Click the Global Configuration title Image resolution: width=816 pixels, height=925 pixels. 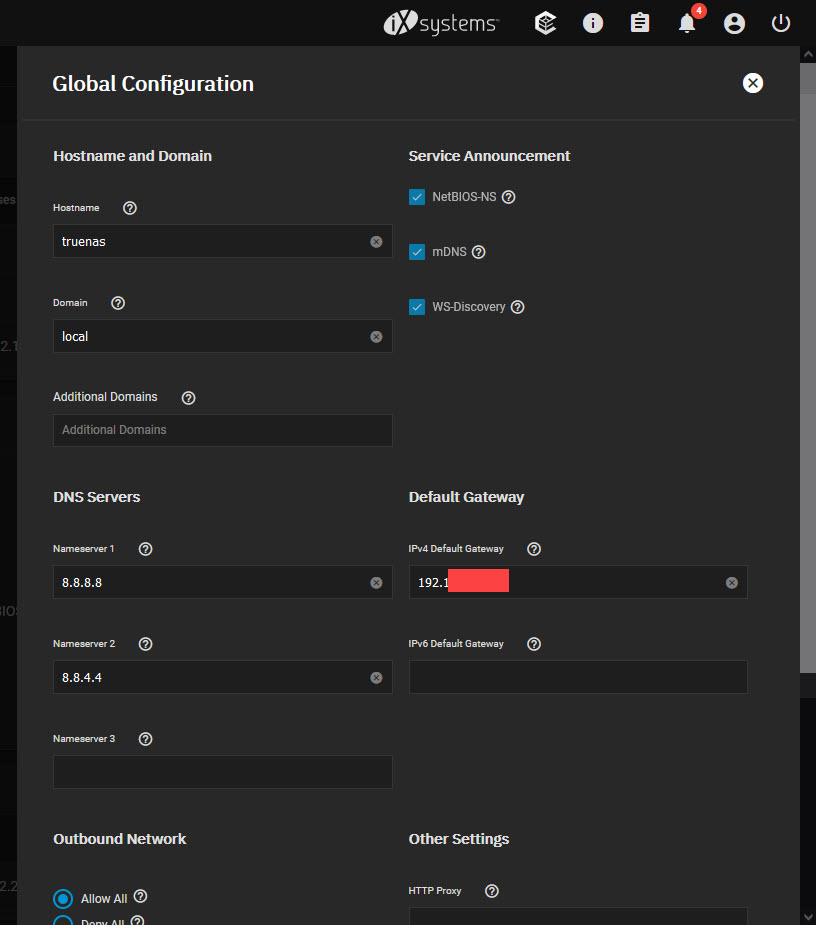153,84
